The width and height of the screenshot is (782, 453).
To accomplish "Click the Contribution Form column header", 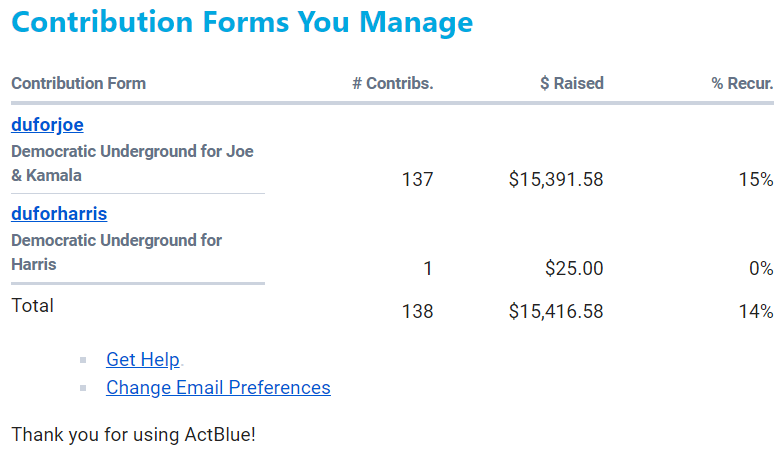I will pos(78,83).
